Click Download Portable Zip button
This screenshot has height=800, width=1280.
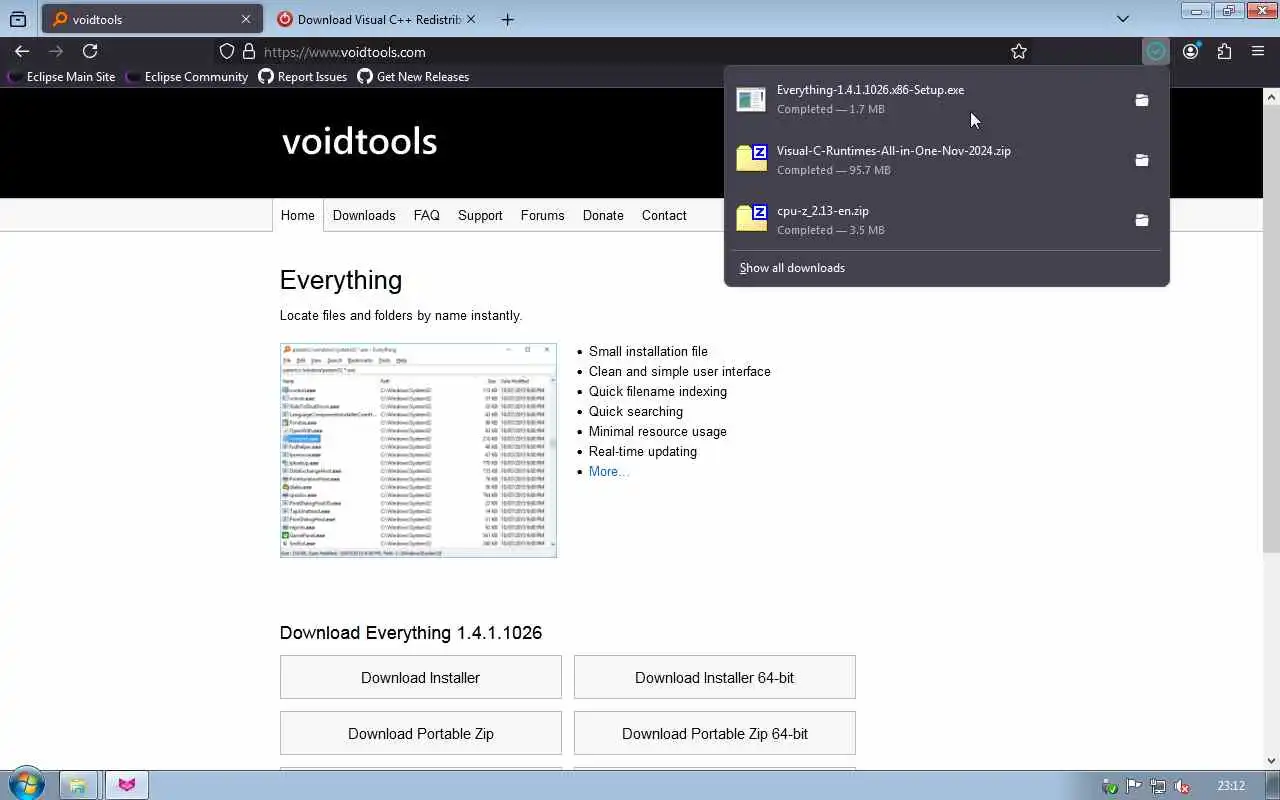421,733
